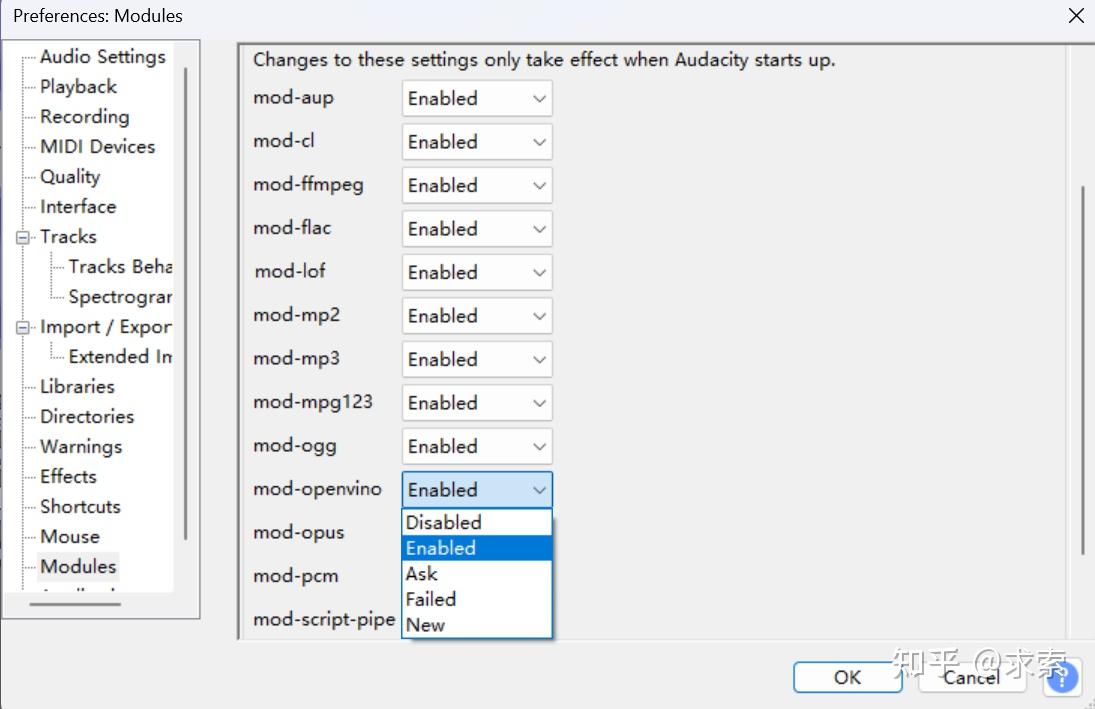Open the mod-aup status dropdown
Image resolution: width=1095 pixels, height=709 pixels.
click(477, 99)
